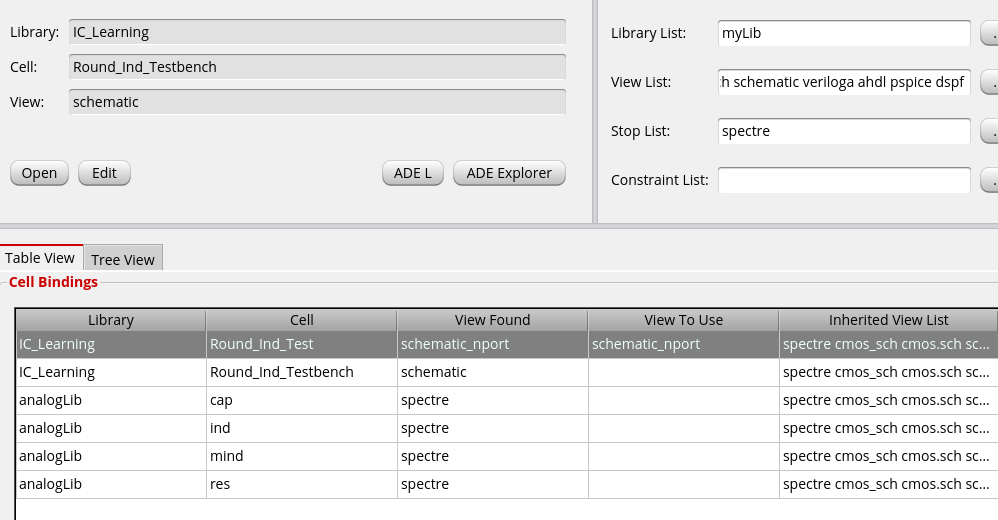
Task: Click the Library List input field
Action: (x=844, y=33)
